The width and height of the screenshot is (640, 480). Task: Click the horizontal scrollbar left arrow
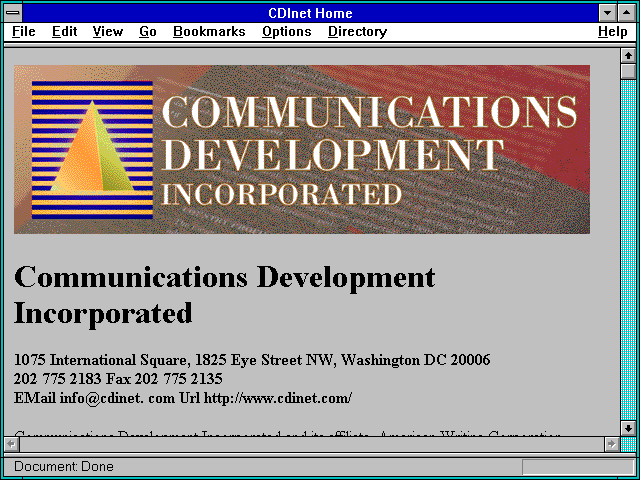(x=12, y=444)
